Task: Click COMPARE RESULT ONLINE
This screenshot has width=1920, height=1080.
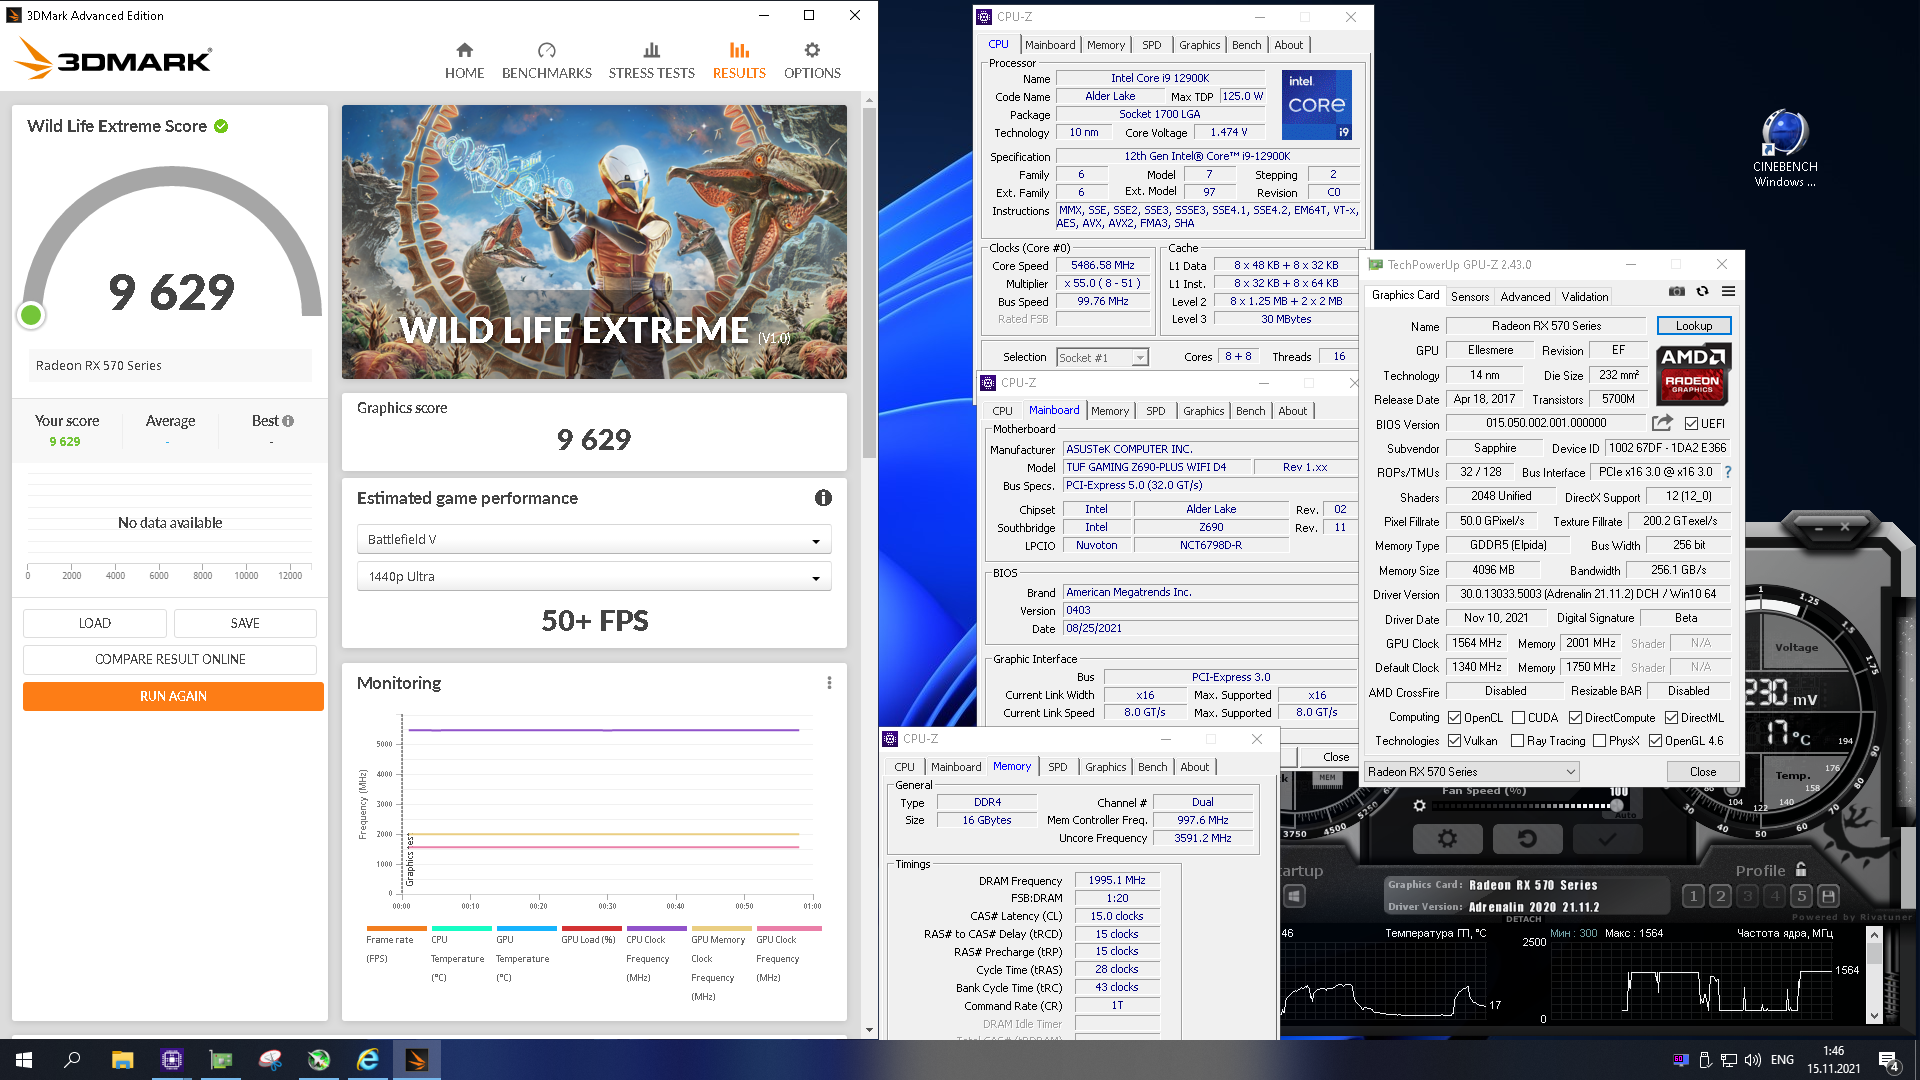Action: pos(170,659)
